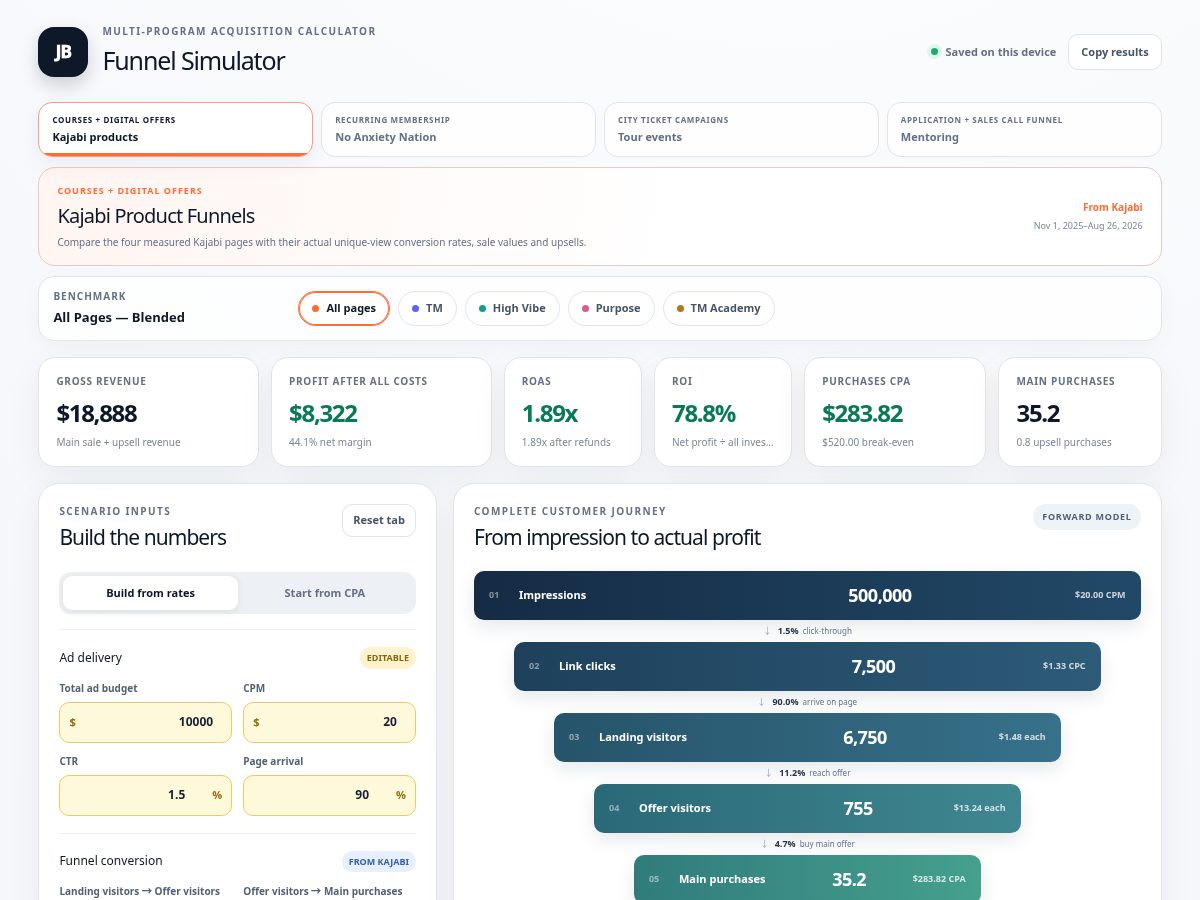Click the Purchases CPA $283.82 value

pos(863,413)
